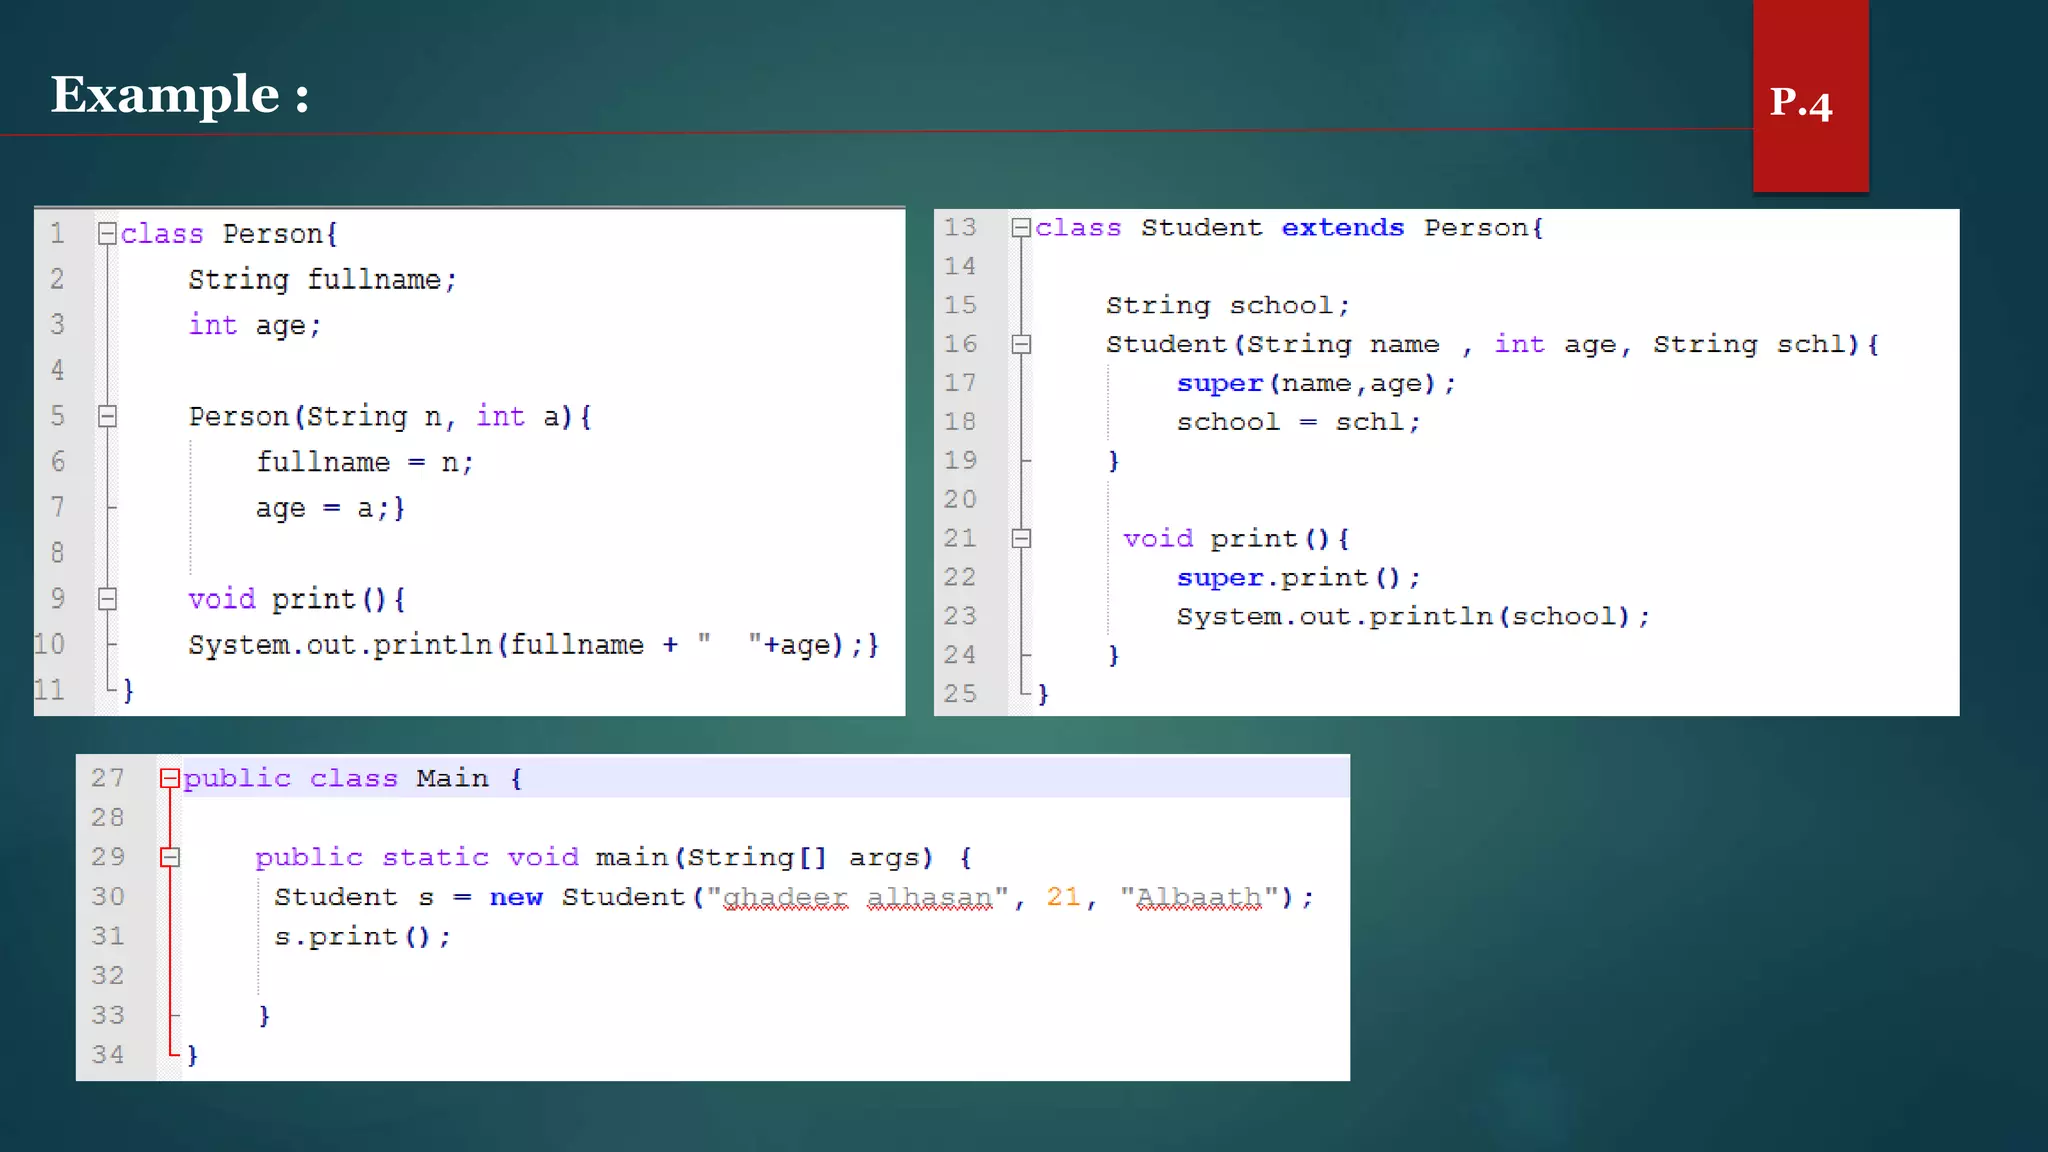This screenshot has height=1152, width=2048.
Task: Collapse the main method fold marker
Action: point(170,857)
